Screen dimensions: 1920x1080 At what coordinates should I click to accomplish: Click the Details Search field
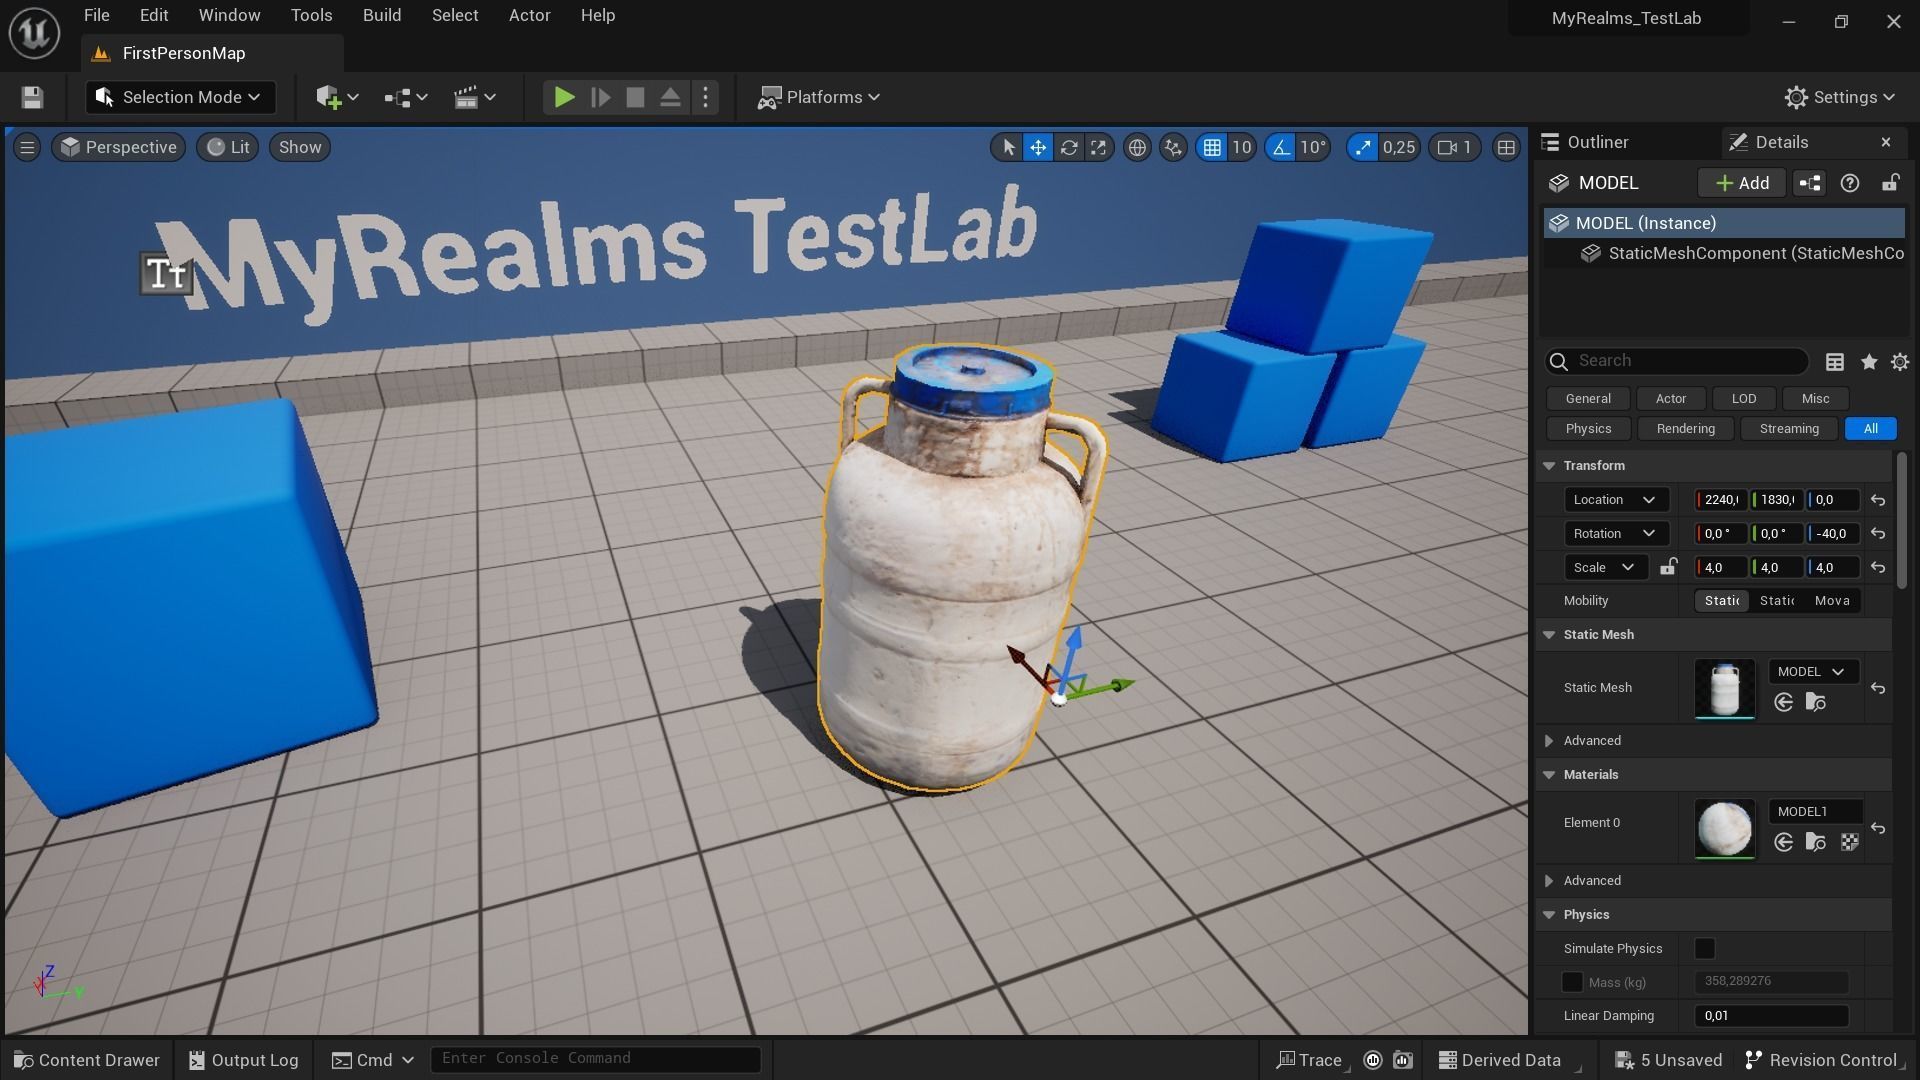coord(1677,361)
